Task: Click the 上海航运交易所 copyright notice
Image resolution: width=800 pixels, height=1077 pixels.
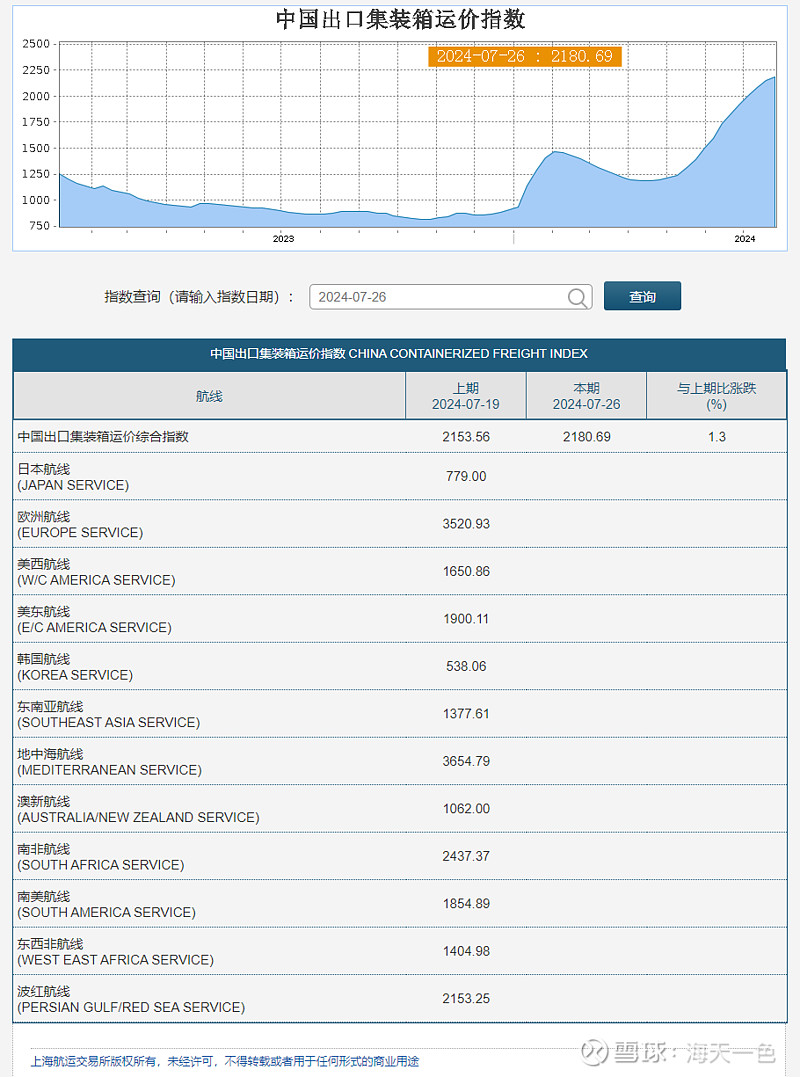Action: coord(225,1061)
